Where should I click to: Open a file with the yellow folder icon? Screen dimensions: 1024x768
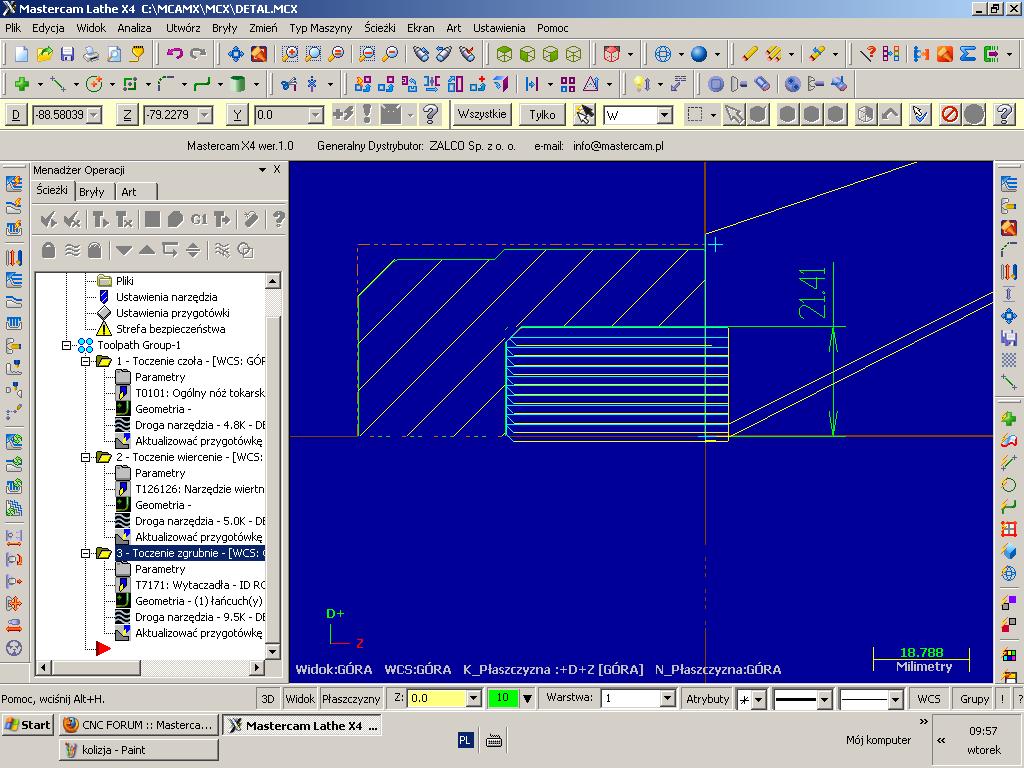click(44, 54)
